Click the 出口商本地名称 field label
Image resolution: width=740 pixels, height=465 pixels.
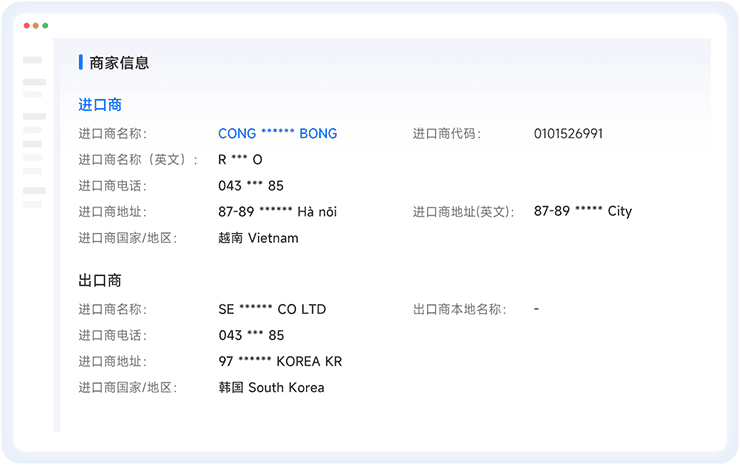pos(459,309)
